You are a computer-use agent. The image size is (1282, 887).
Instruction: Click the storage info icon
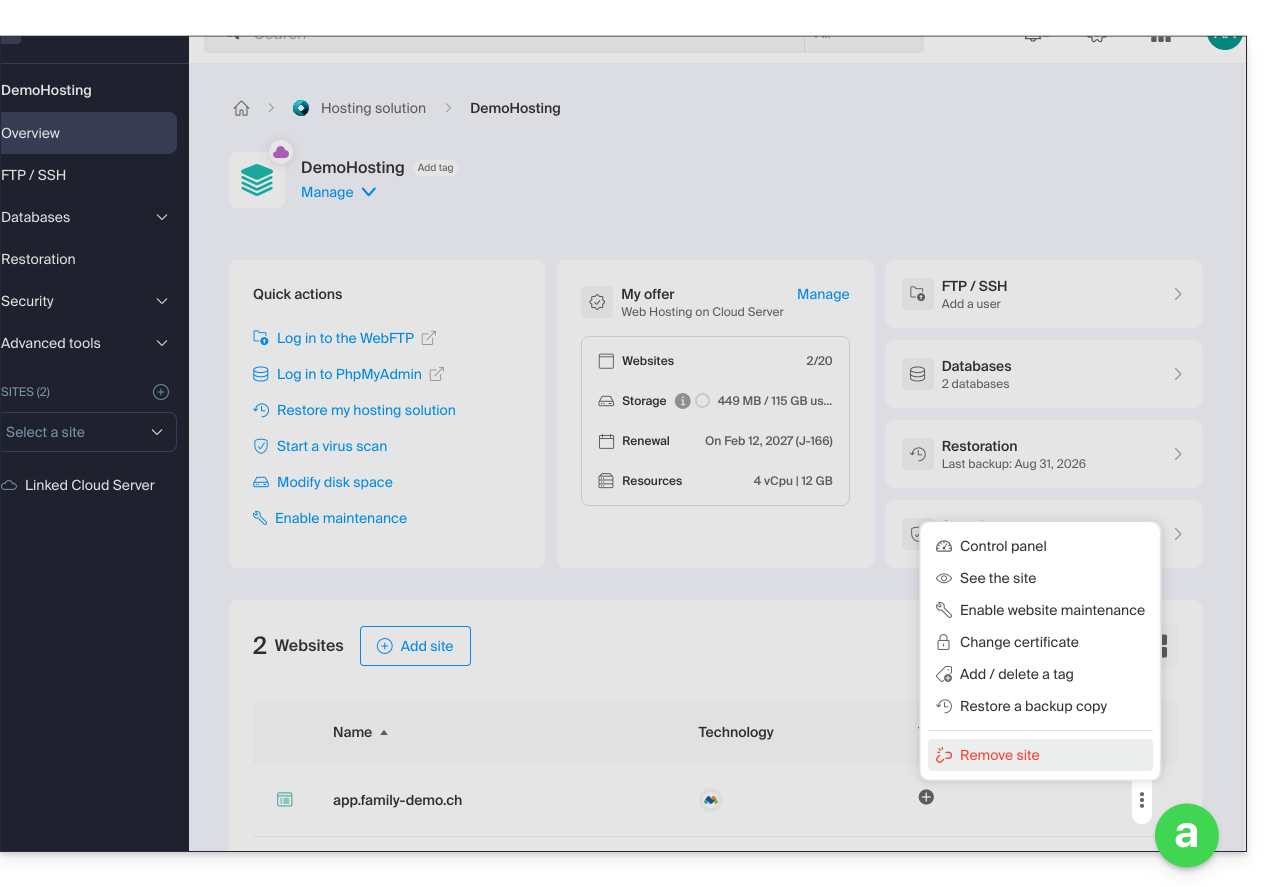pyautogui.click(x=683, y=401)
